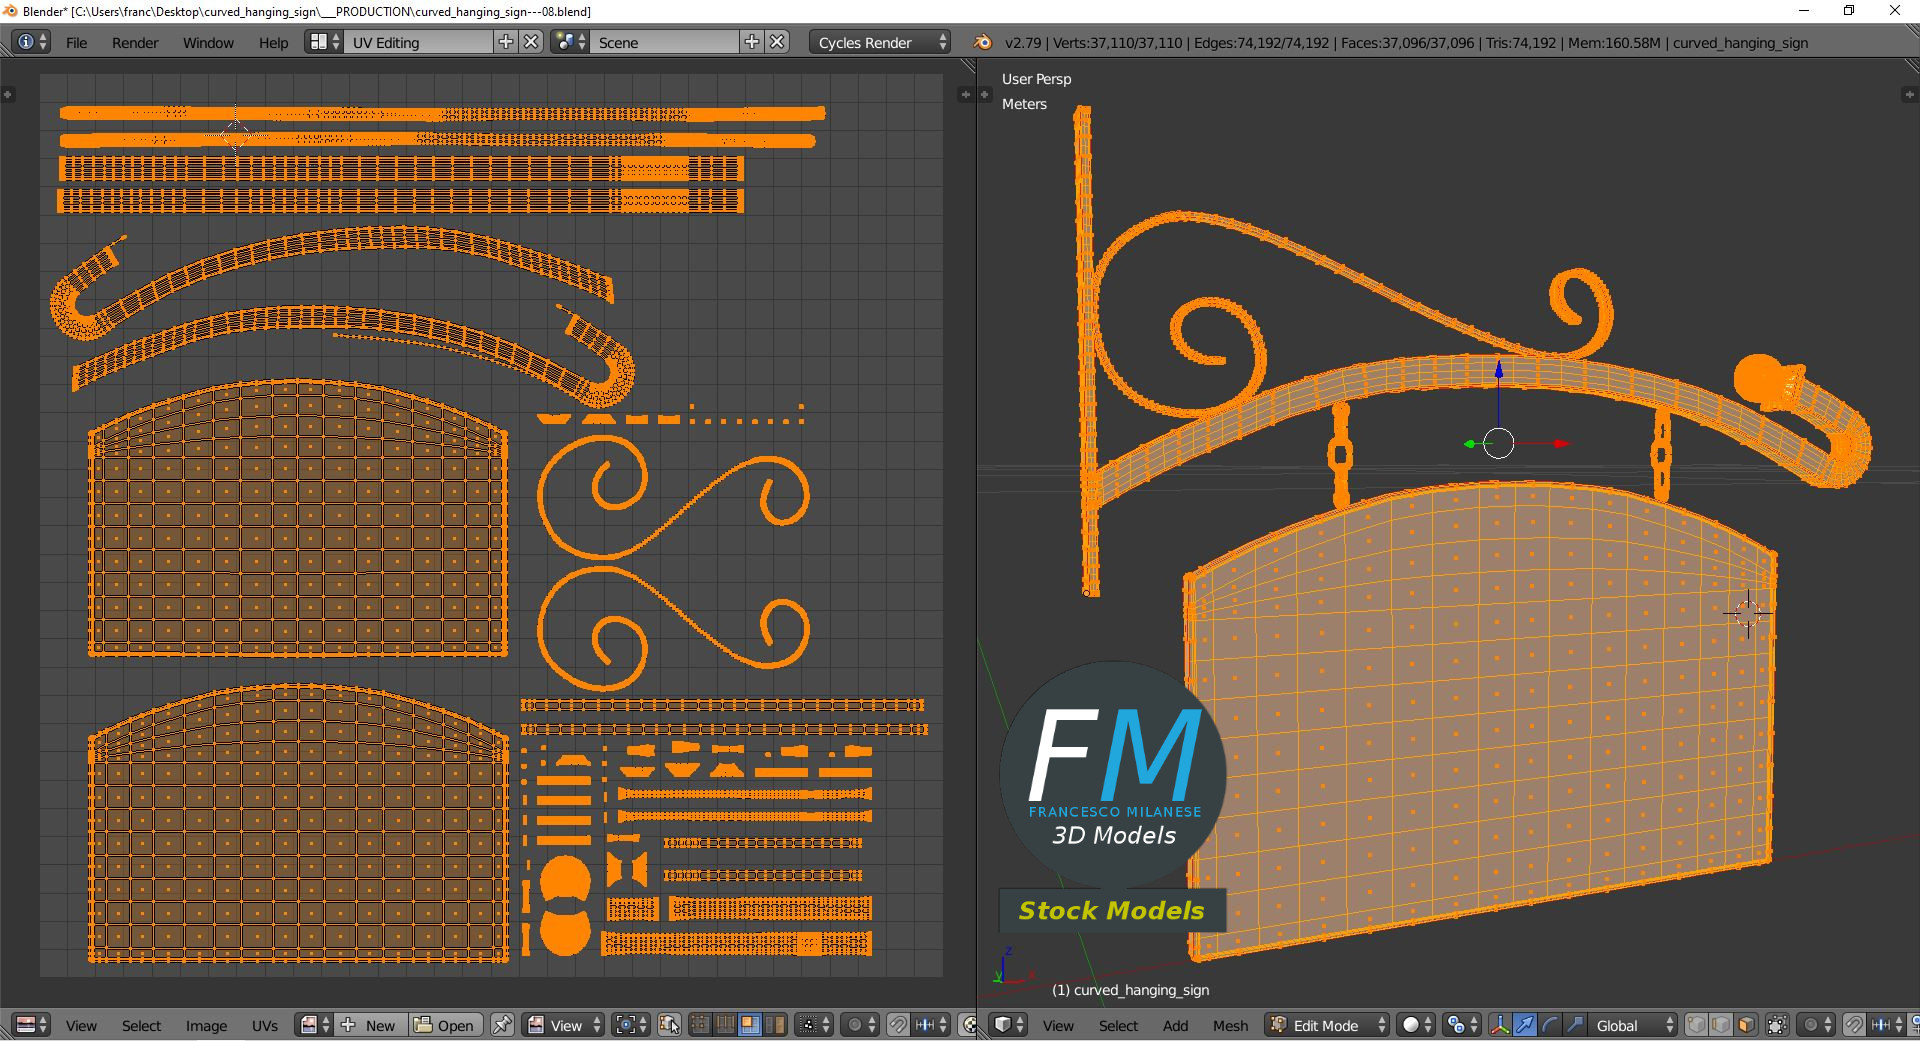1920x1041 pixels.
Task: Toggle snapping in the 3D view header
Action: click(1854, 1025)
